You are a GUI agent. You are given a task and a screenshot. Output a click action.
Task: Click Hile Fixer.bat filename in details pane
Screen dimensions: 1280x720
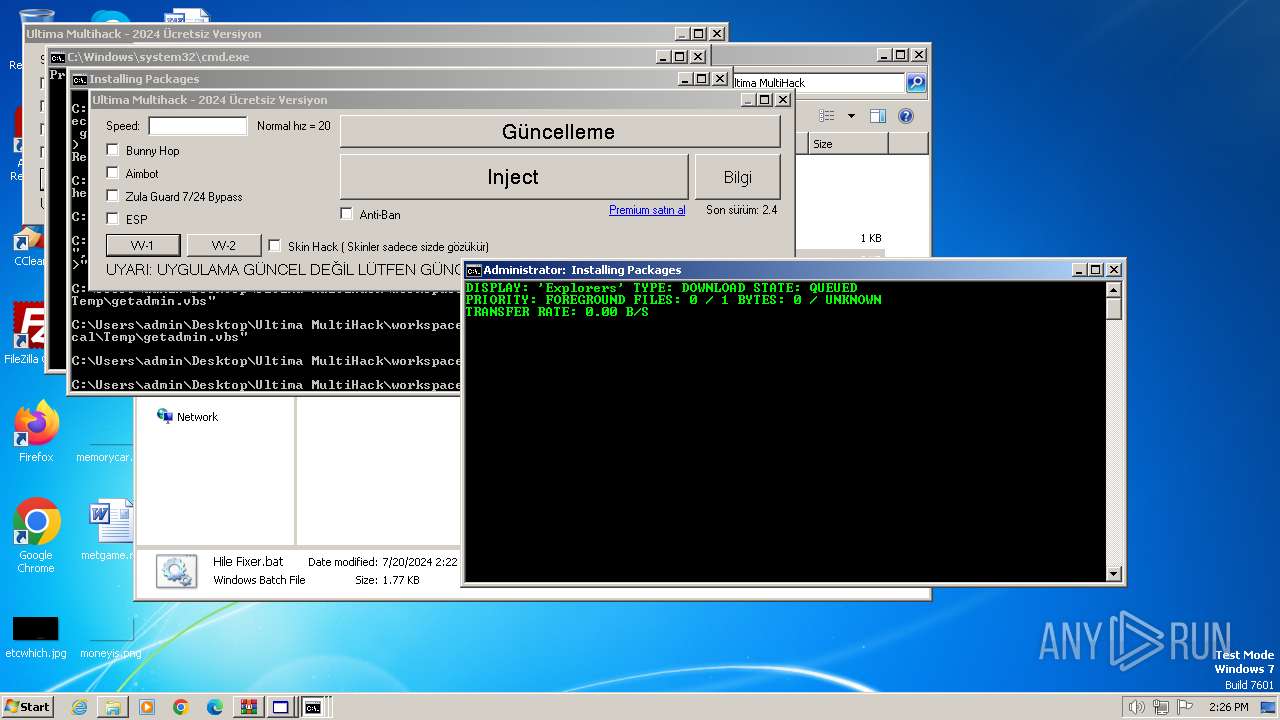pos(248,562)
